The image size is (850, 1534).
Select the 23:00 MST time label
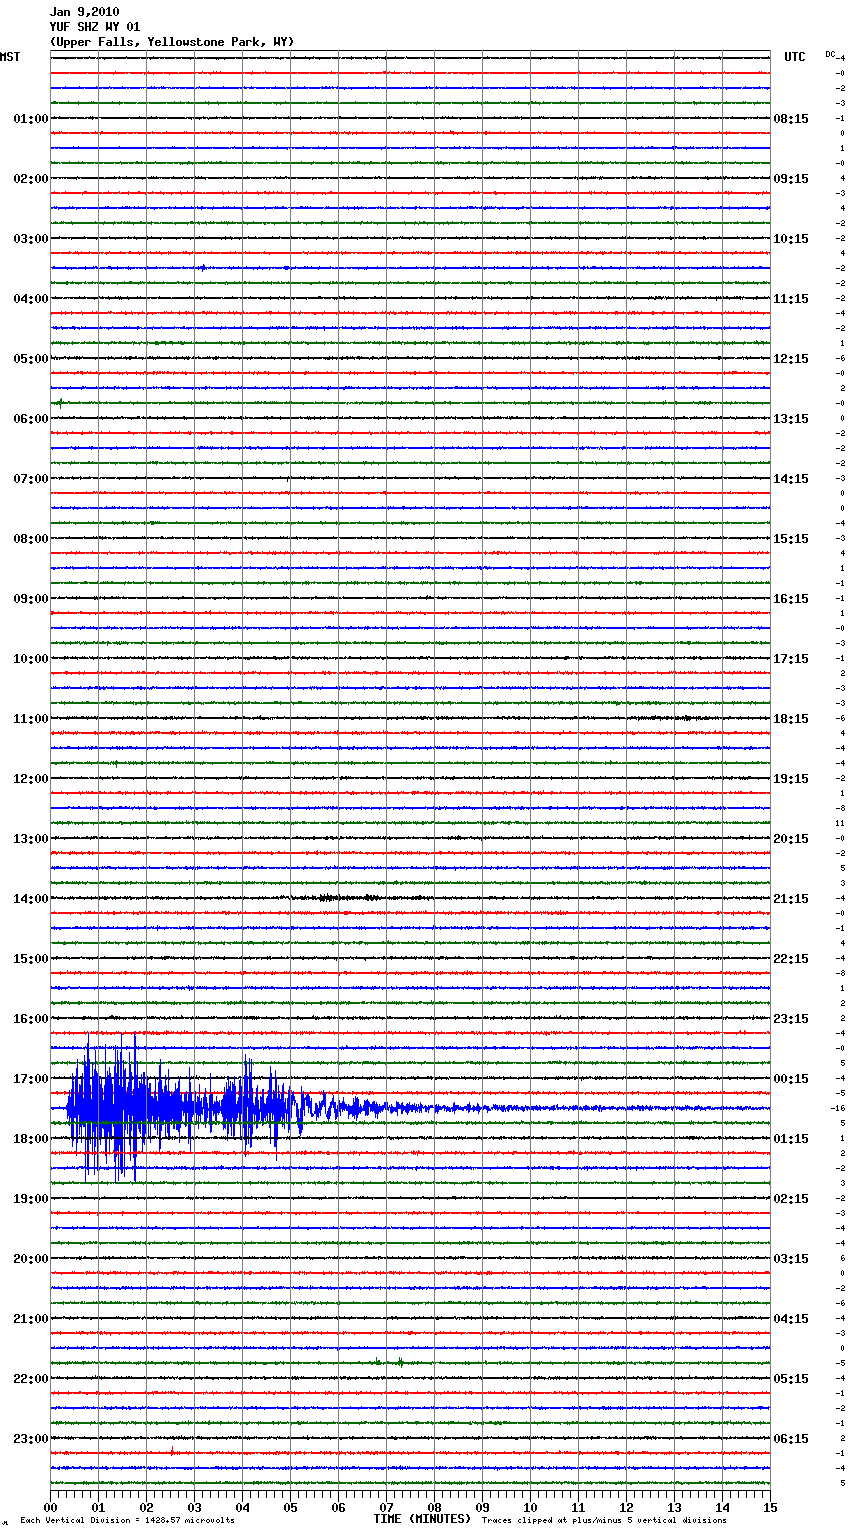31,1439
